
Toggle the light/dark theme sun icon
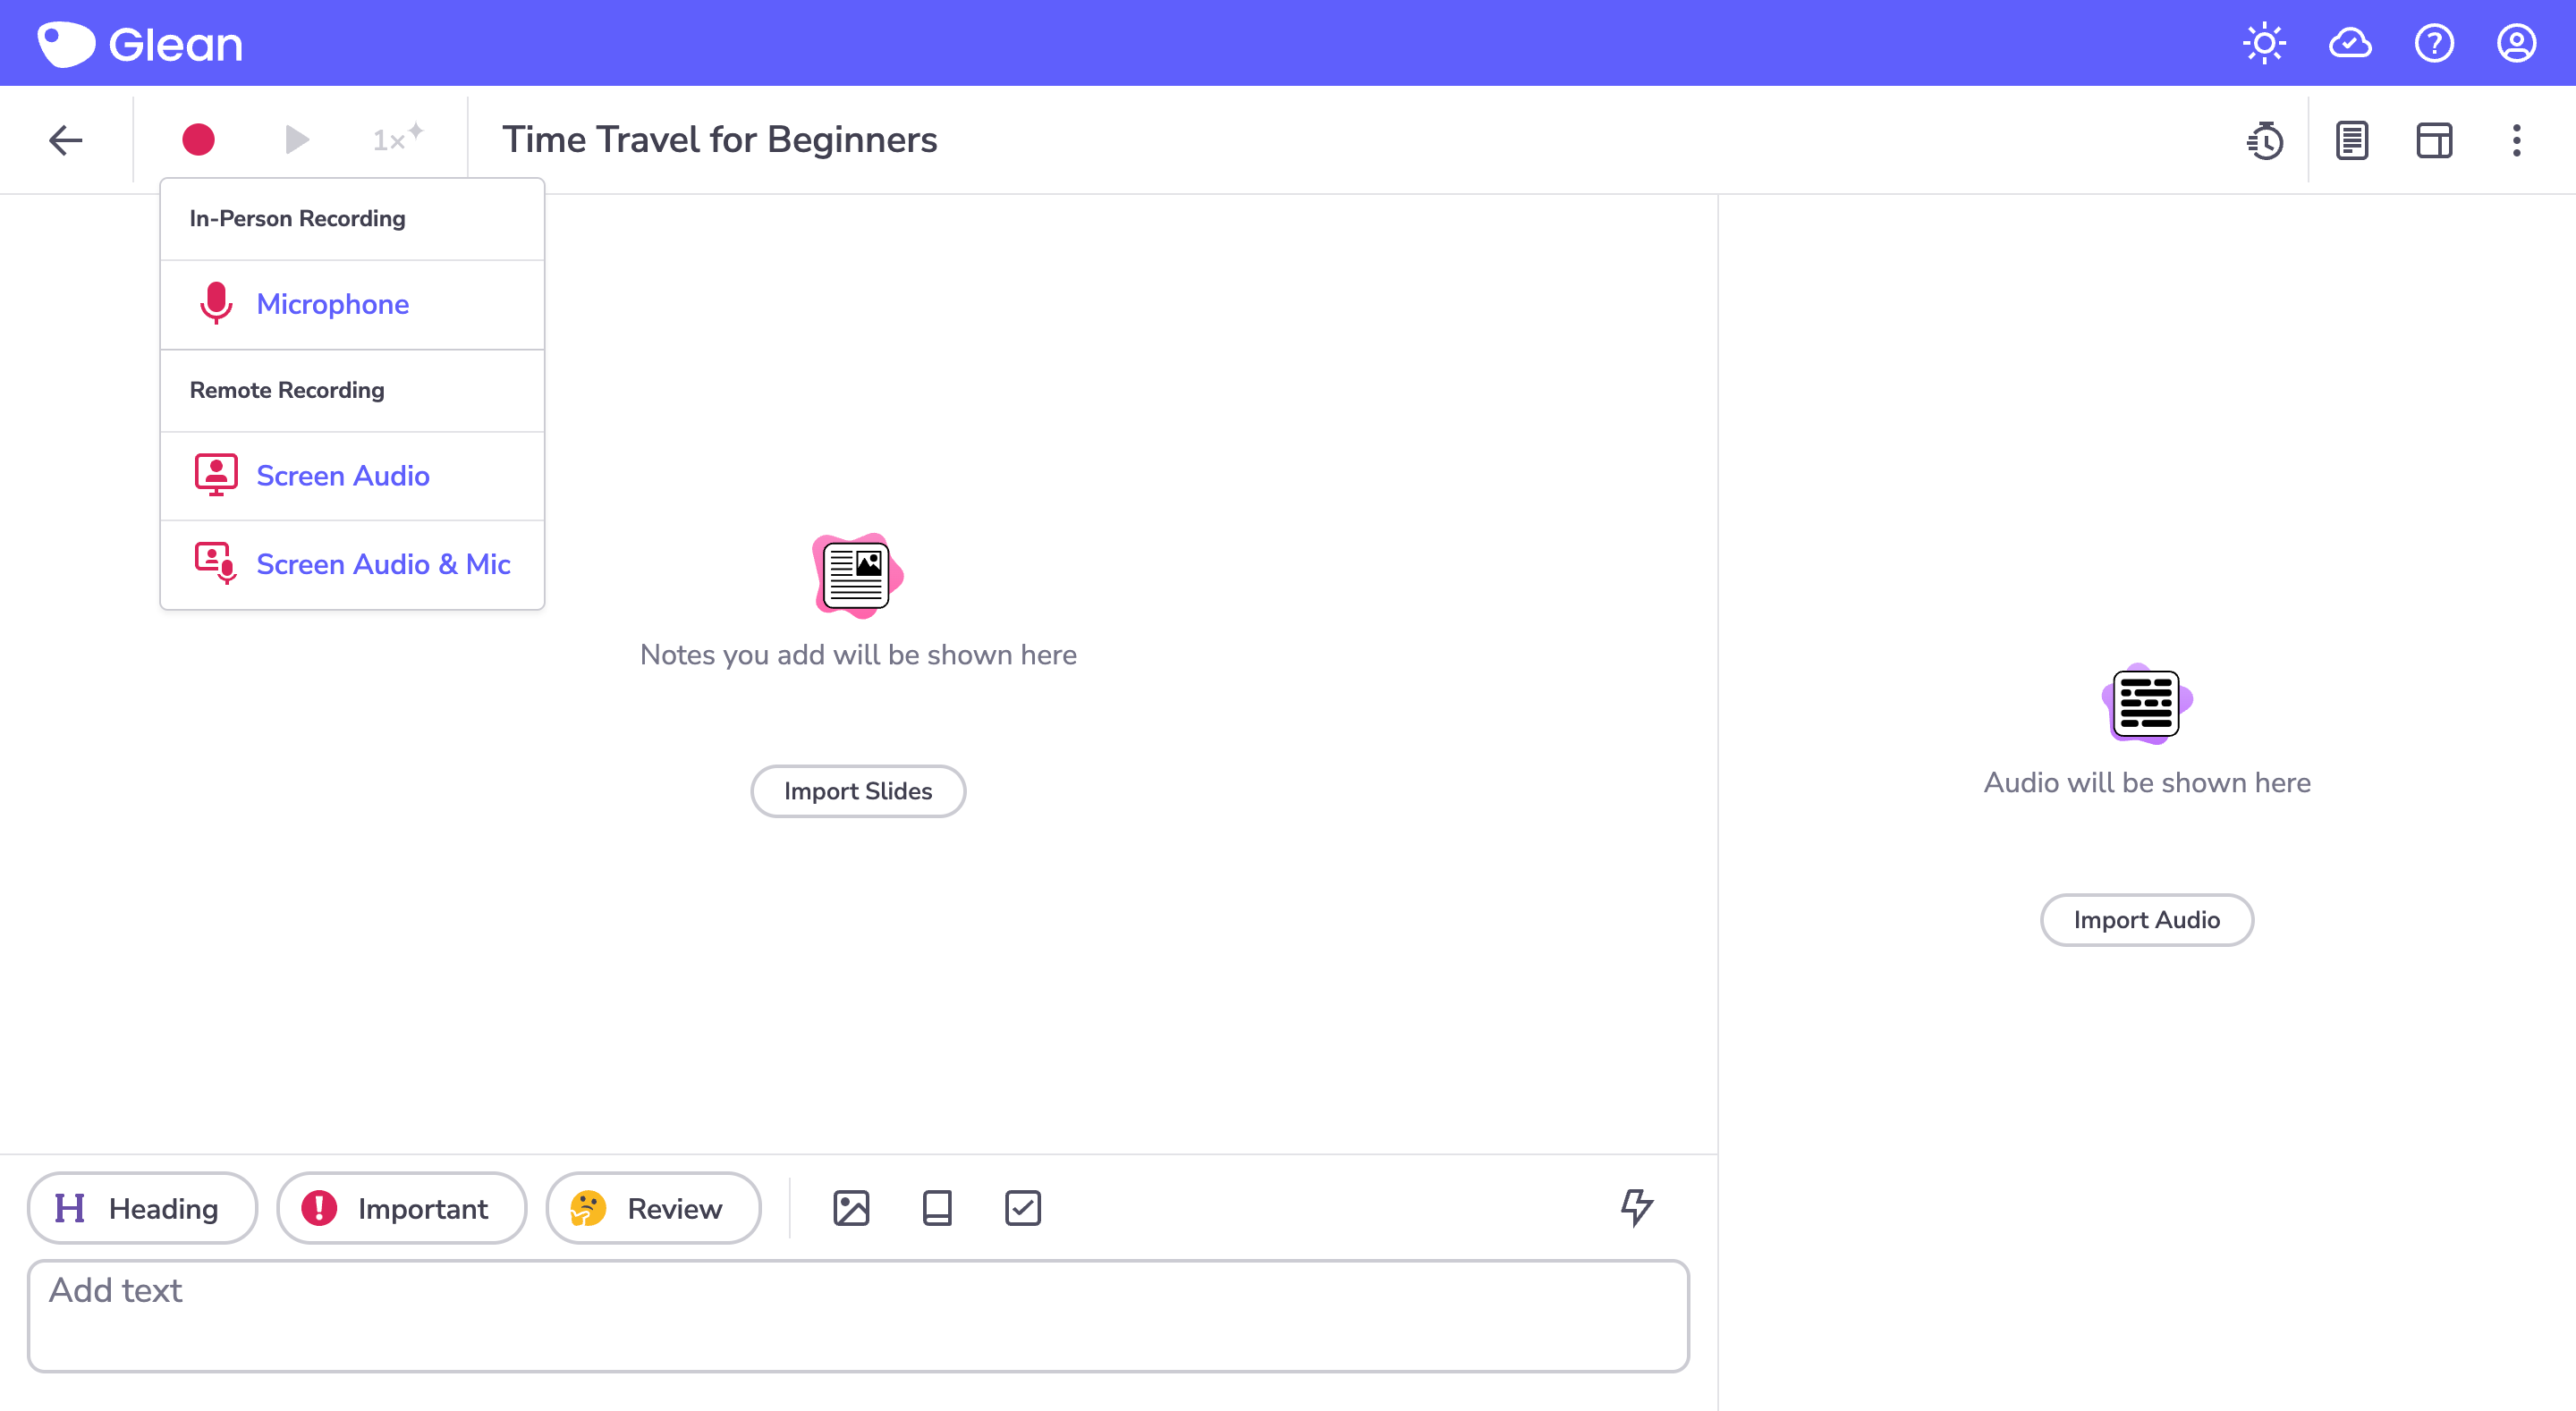pyautogui.click(x=2264, y=43)
